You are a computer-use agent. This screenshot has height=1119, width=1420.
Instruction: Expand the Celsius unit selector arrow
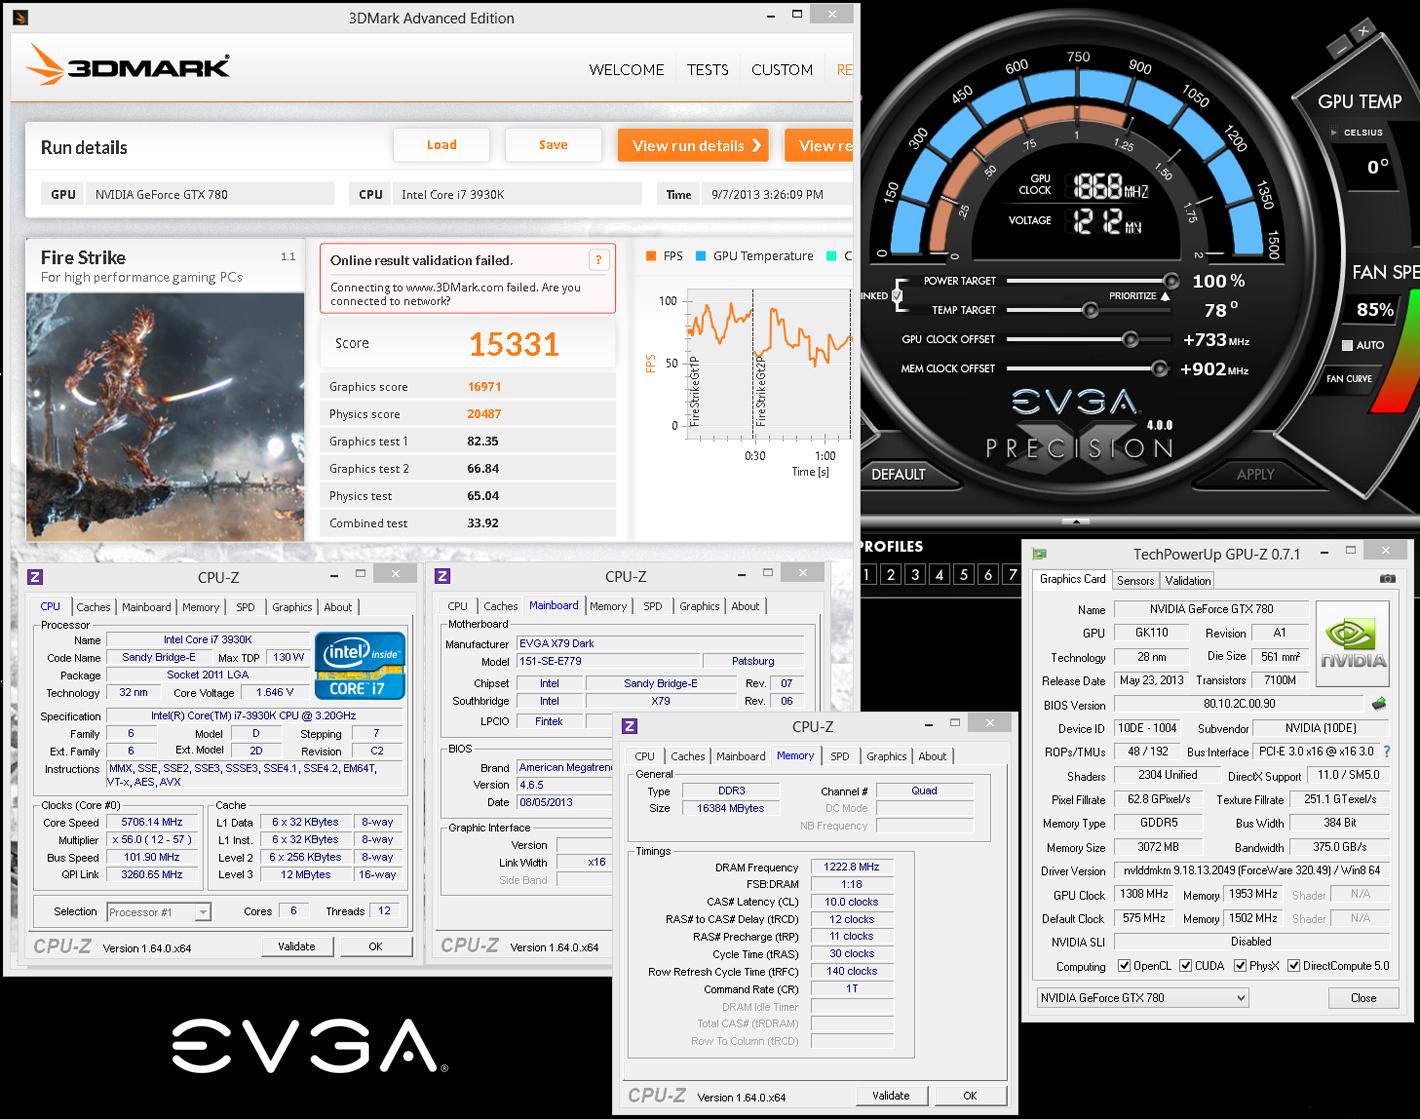tap(1334, 132)
